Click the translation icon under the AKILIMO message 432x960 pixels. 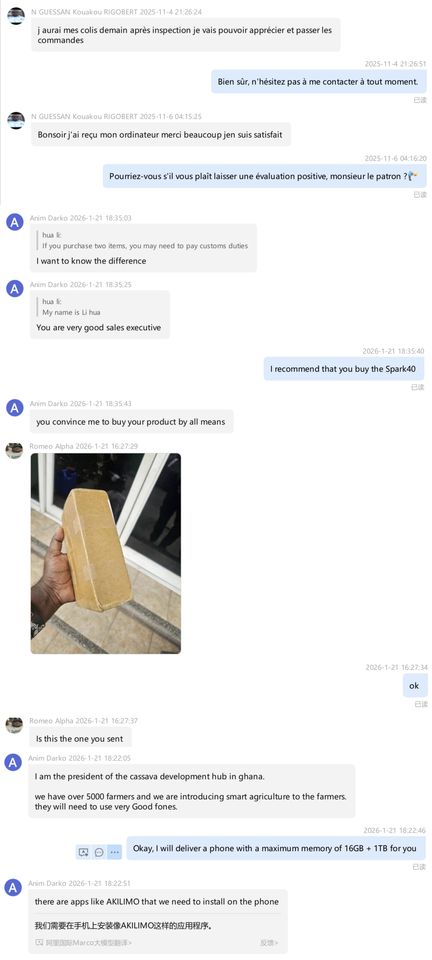click(x=39, y=942)
